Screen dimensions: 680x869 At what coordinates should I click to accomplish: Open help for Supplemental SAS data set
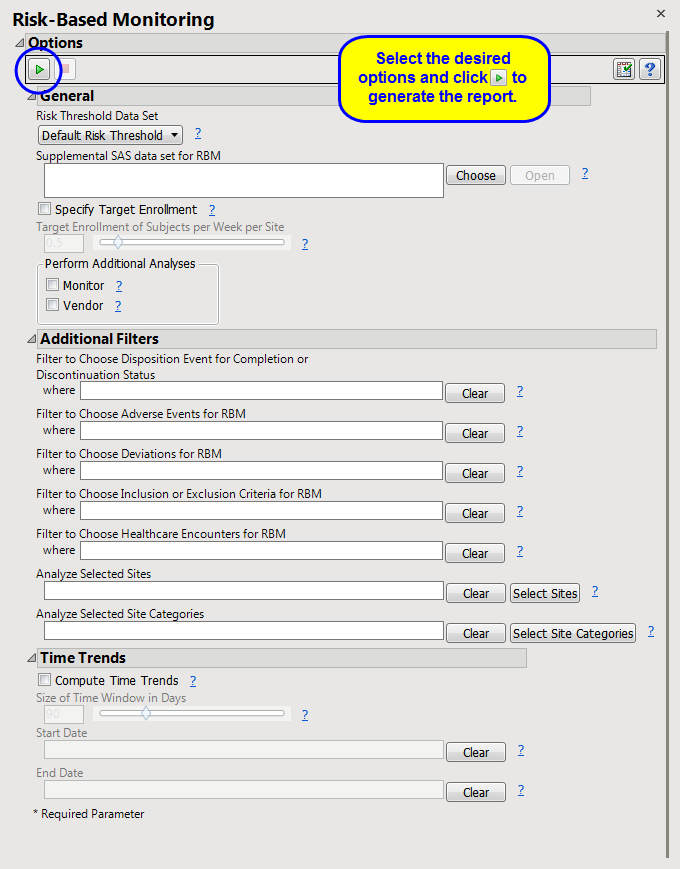[x=585, y=173]
